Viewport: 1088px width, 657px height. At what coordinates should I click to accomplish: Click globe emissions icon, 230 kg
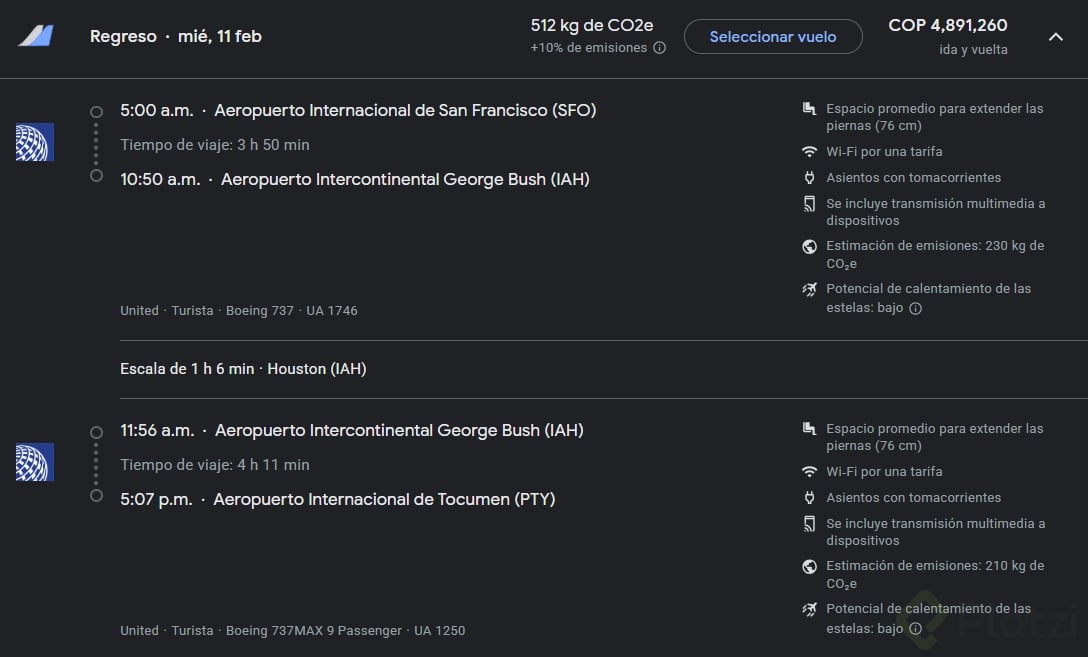[809, 246]
